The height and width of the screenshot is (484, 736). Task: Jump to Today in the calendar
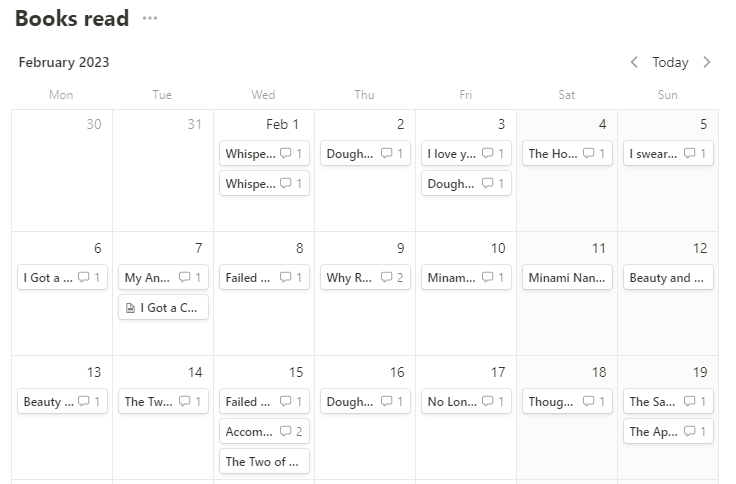(670, 62)
